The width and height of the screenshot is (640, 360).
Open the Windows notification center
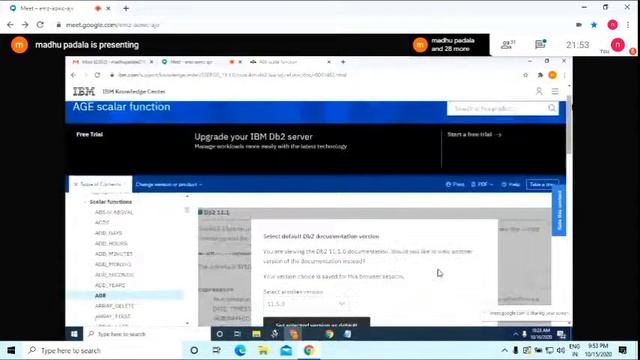(622, 350)
